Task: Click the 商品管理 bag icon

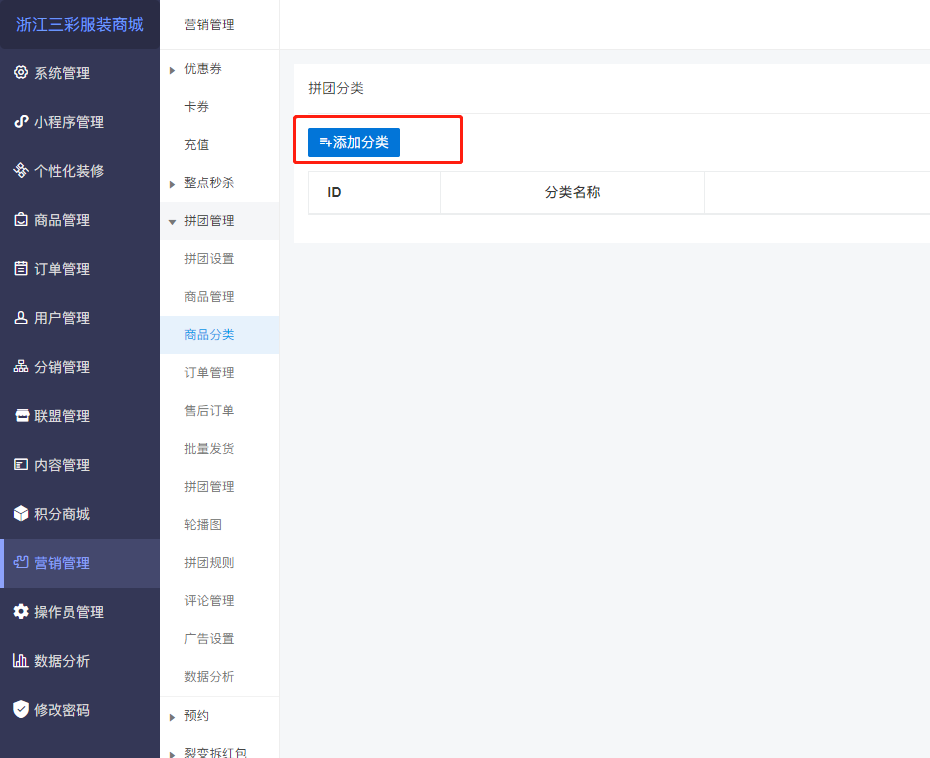Action: [21, 219]
